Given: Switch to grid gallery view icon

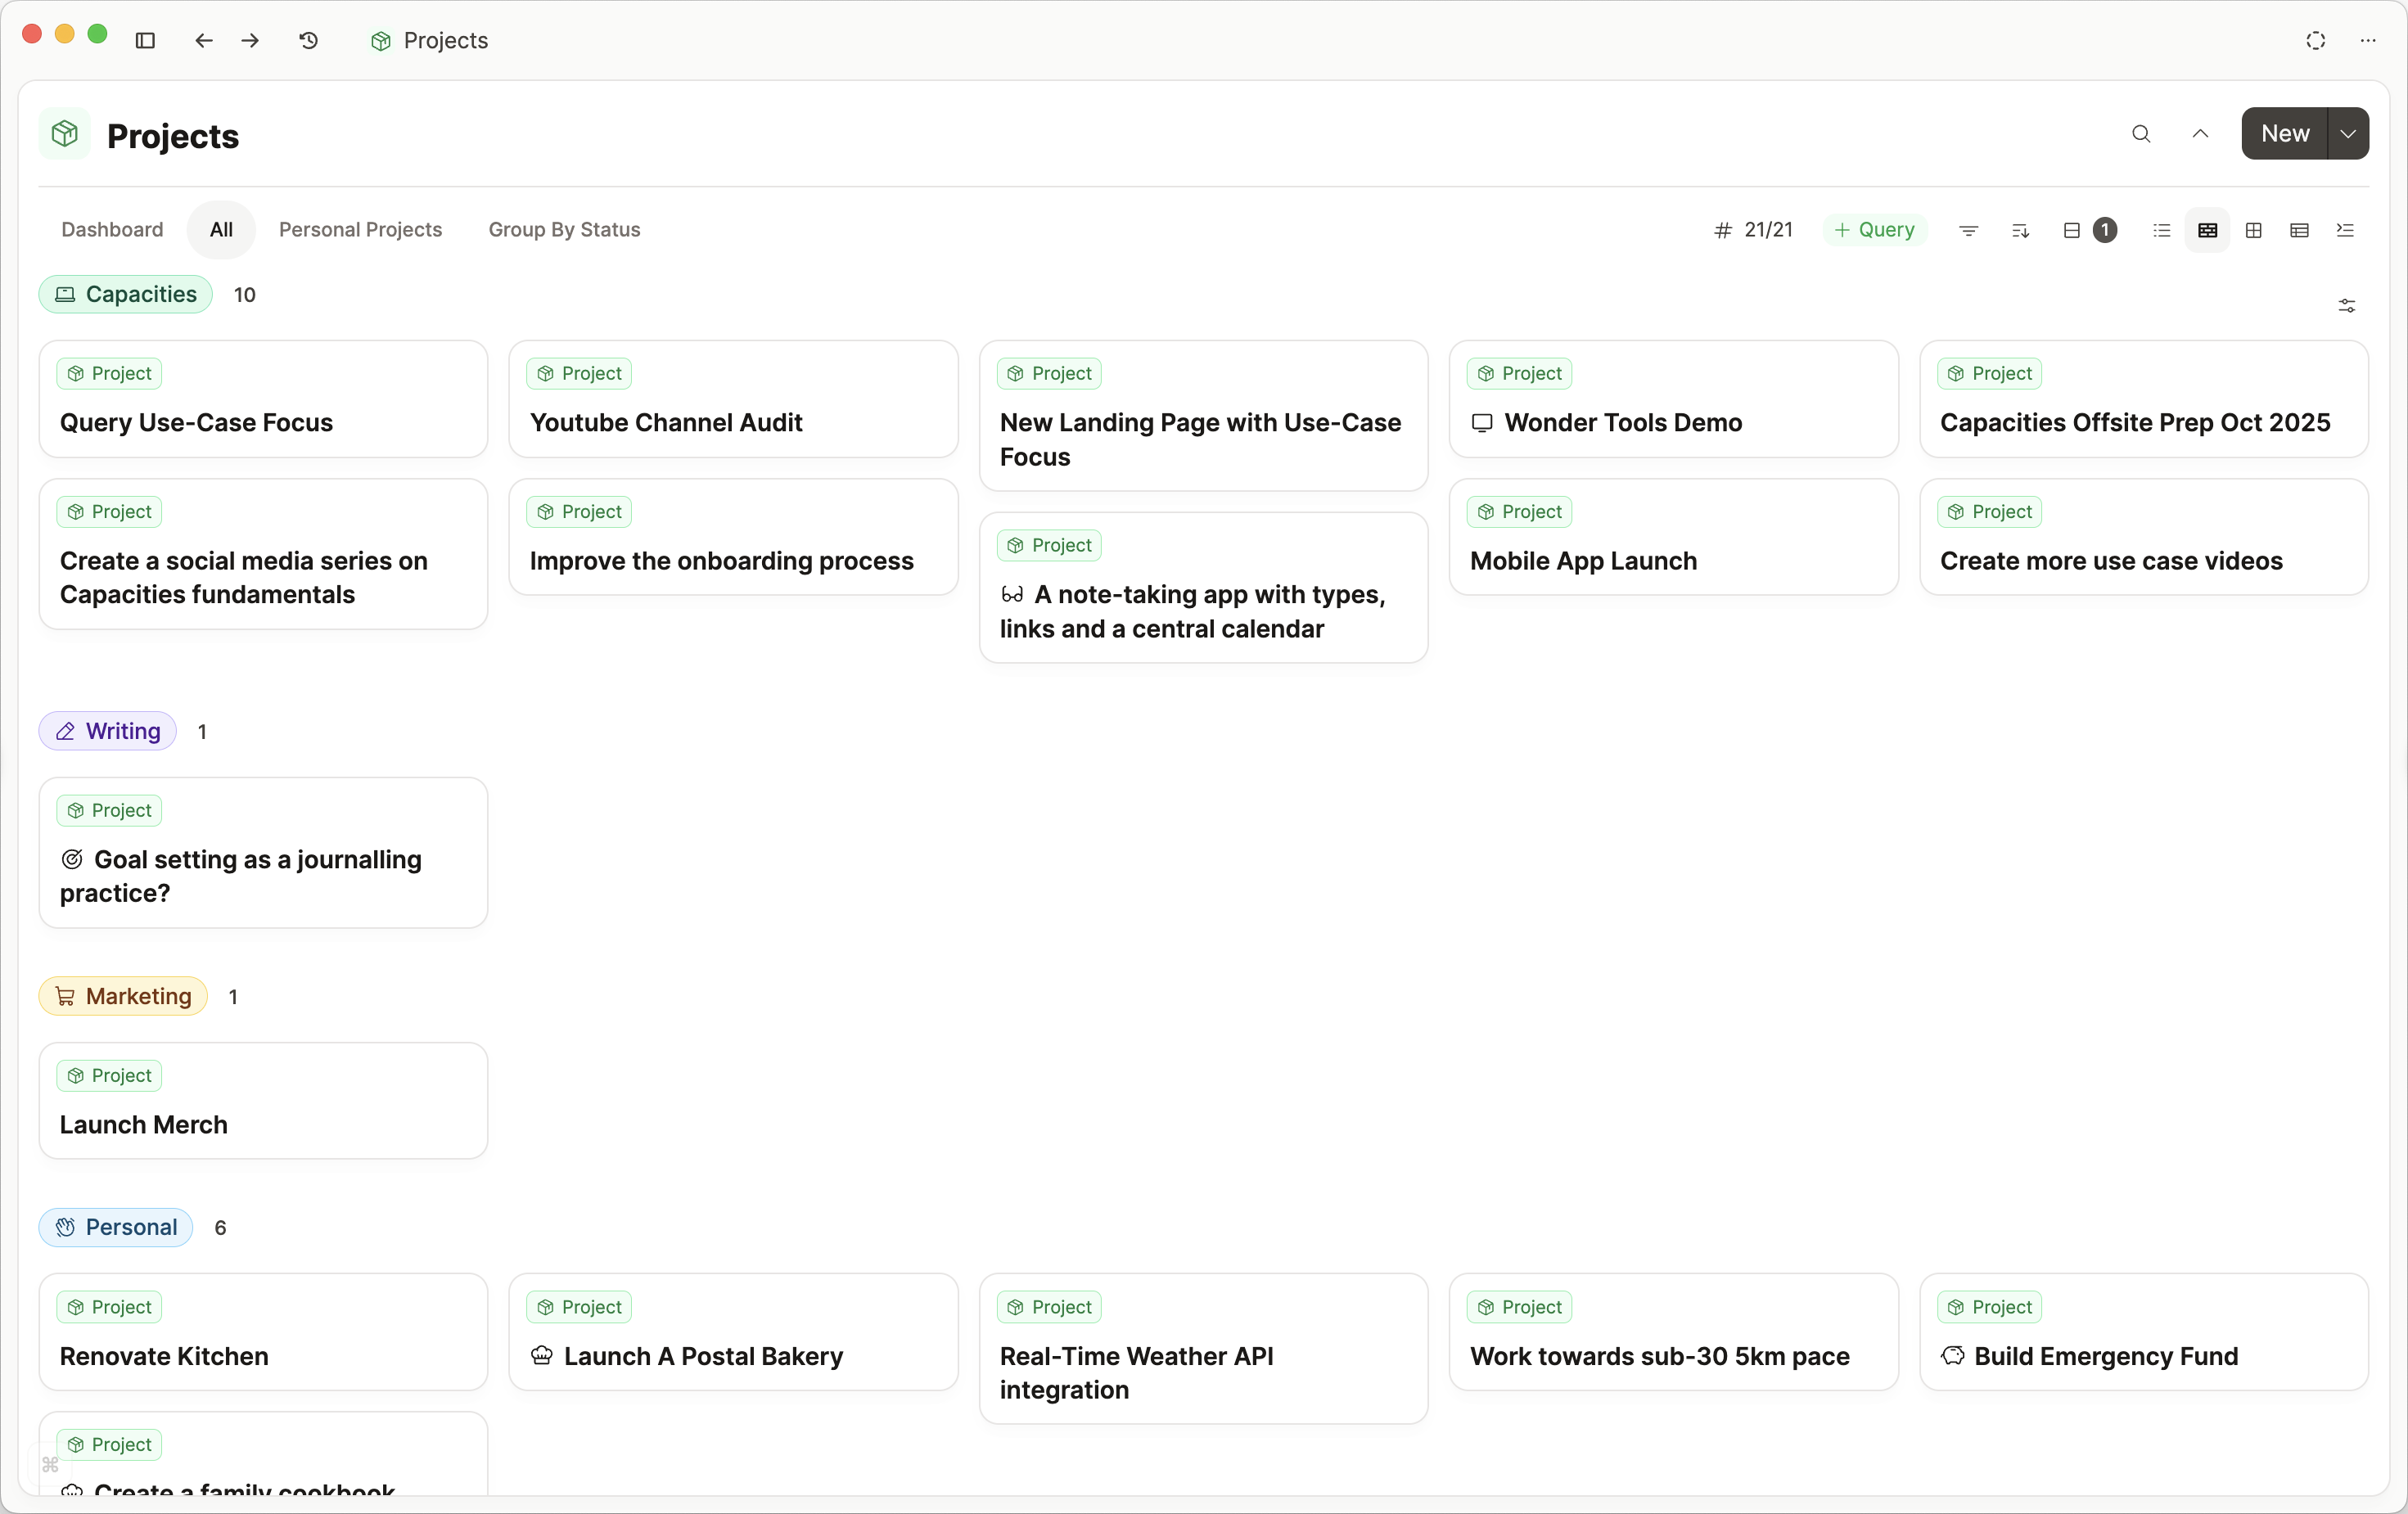Looking at the screenshot, I should 2253,230.
